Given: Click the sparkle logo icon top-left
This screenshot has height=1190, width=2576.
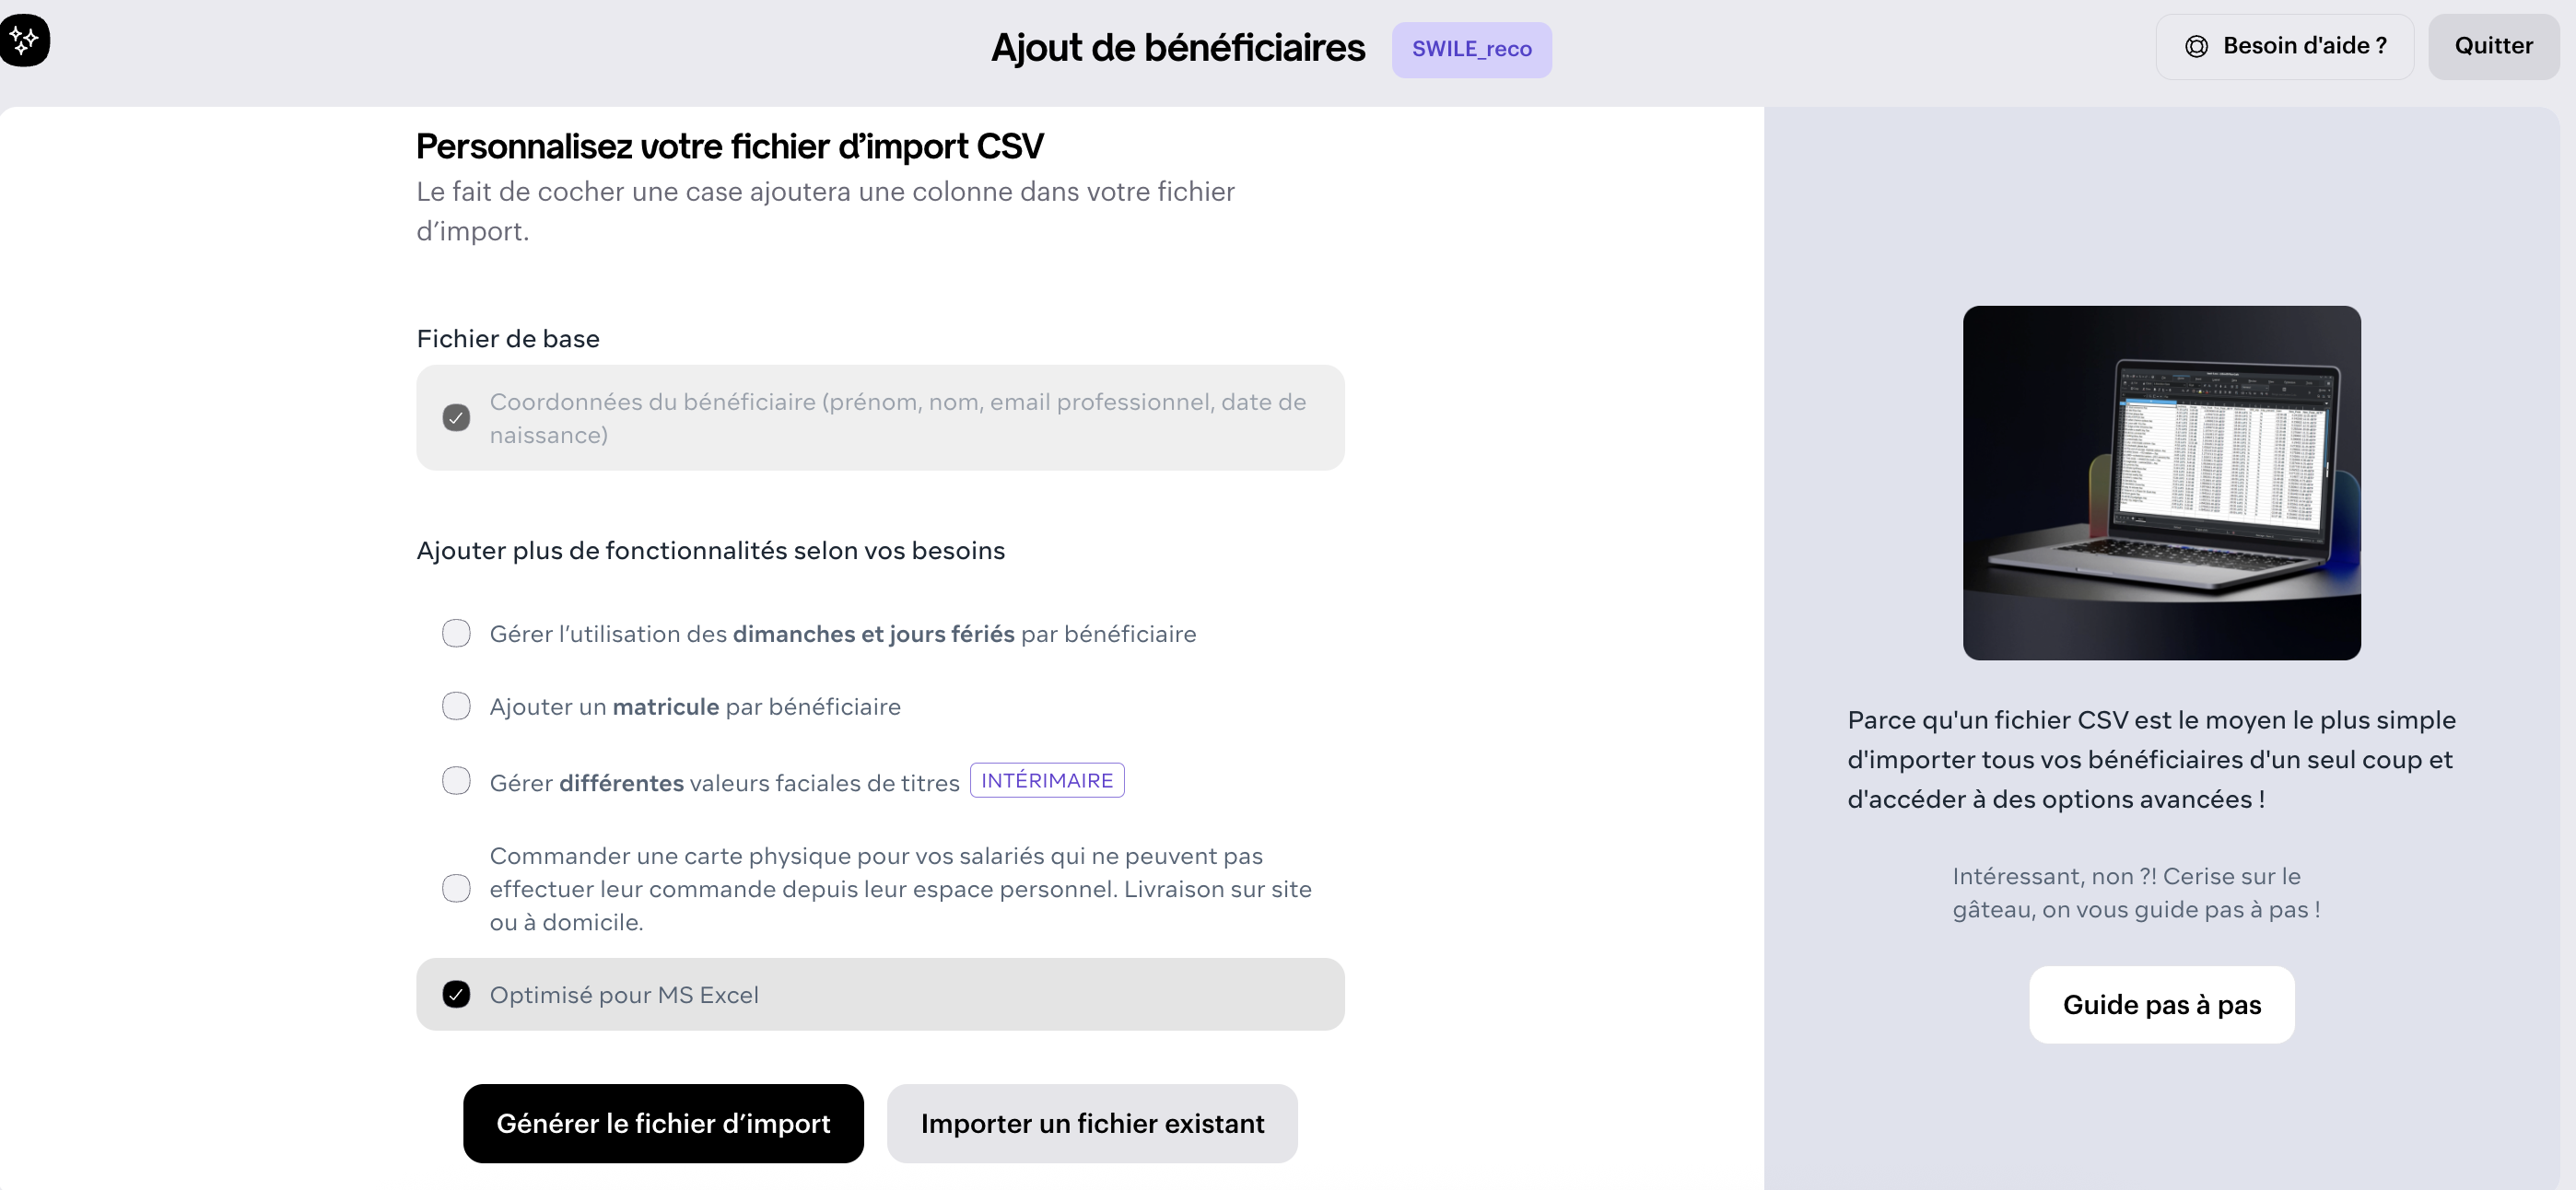Looking at the screenshot, I should 24,40.
